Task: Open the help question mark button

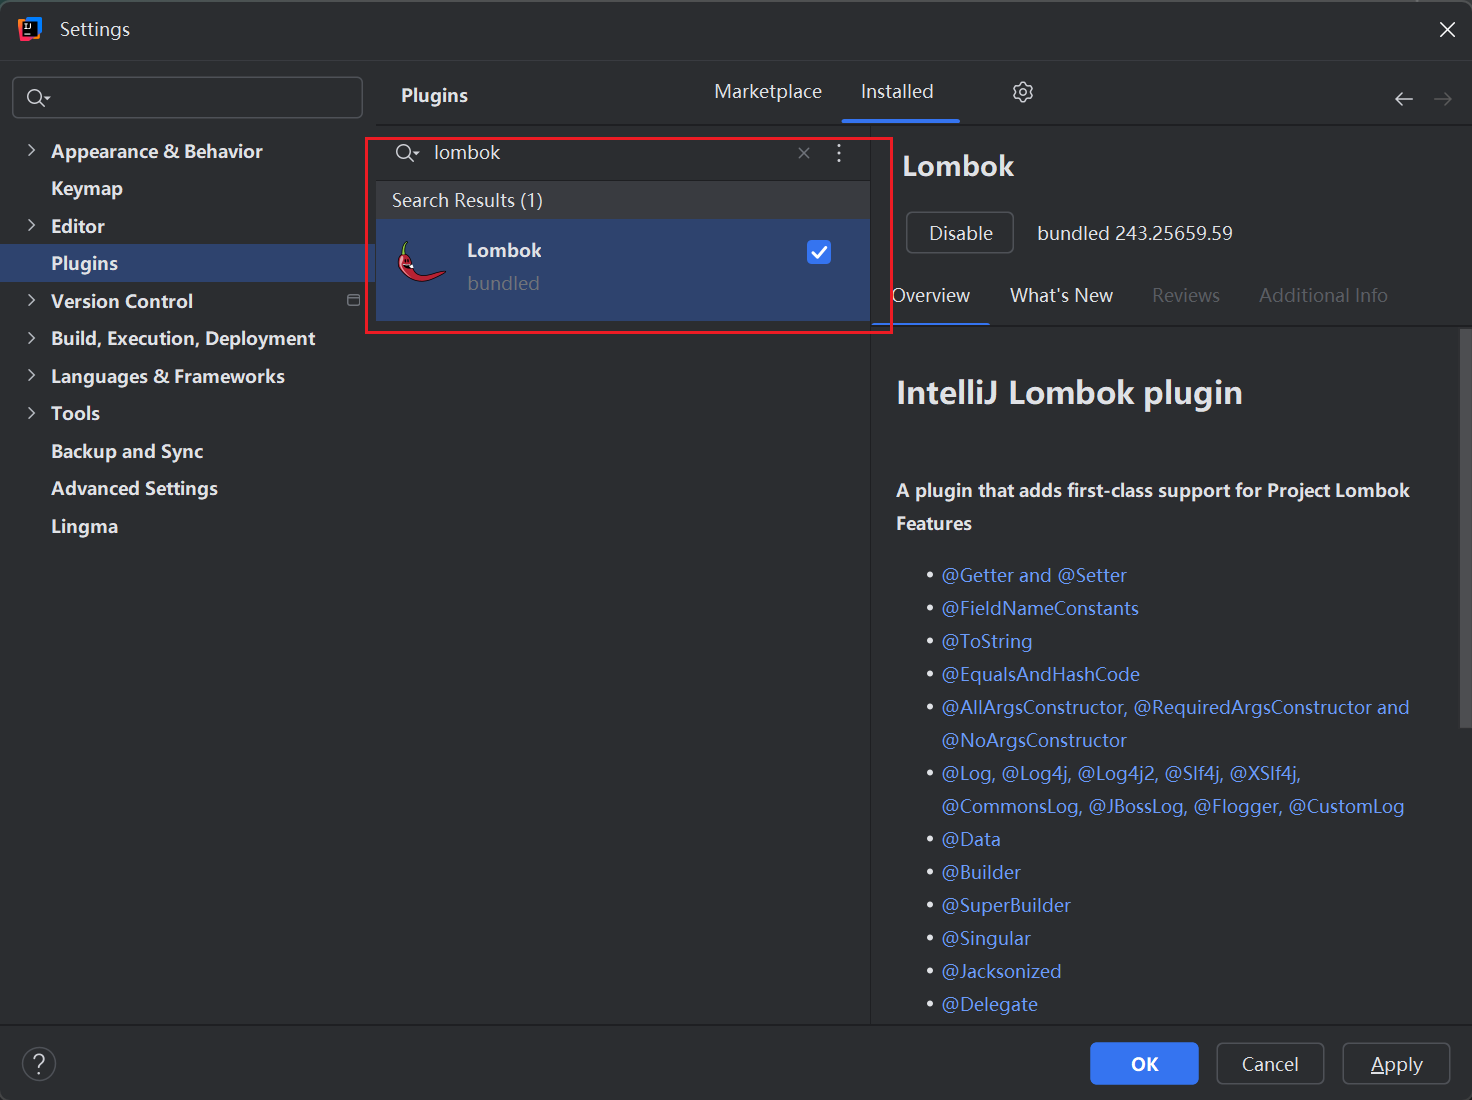Action: [39, 1063]
